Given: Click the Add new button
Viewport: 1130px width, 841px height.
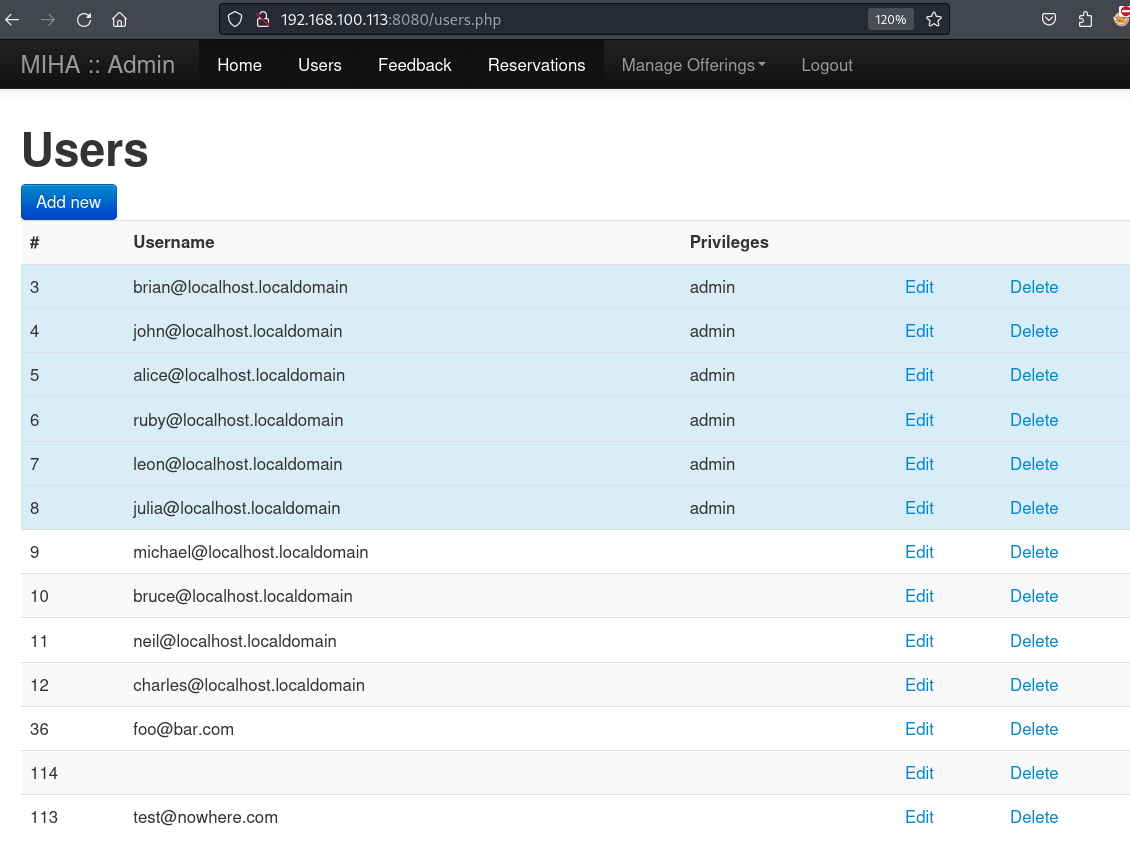Looking at the screenshot, I should [x=68, y=202].
